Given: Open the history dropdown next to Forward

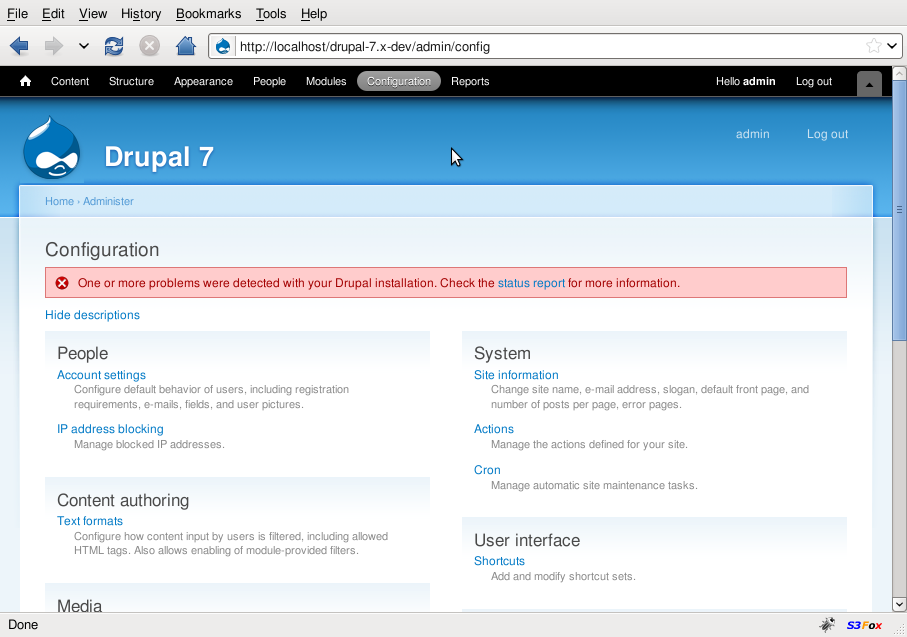Looking at the screenshot, I should (84, 46).
